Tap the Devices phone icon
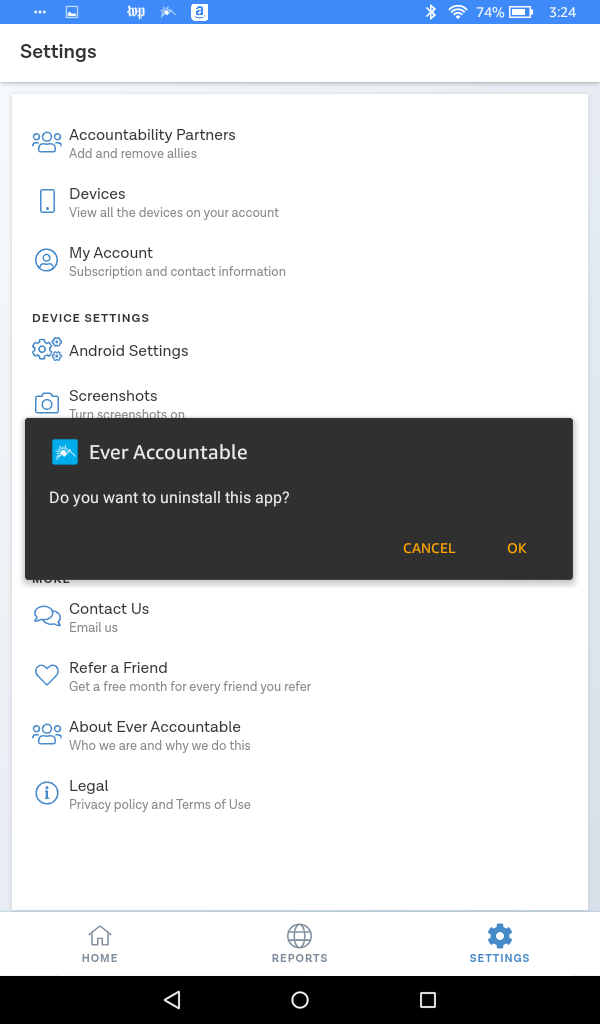Viewport: 600px width, 1024px height. point(47,201)
